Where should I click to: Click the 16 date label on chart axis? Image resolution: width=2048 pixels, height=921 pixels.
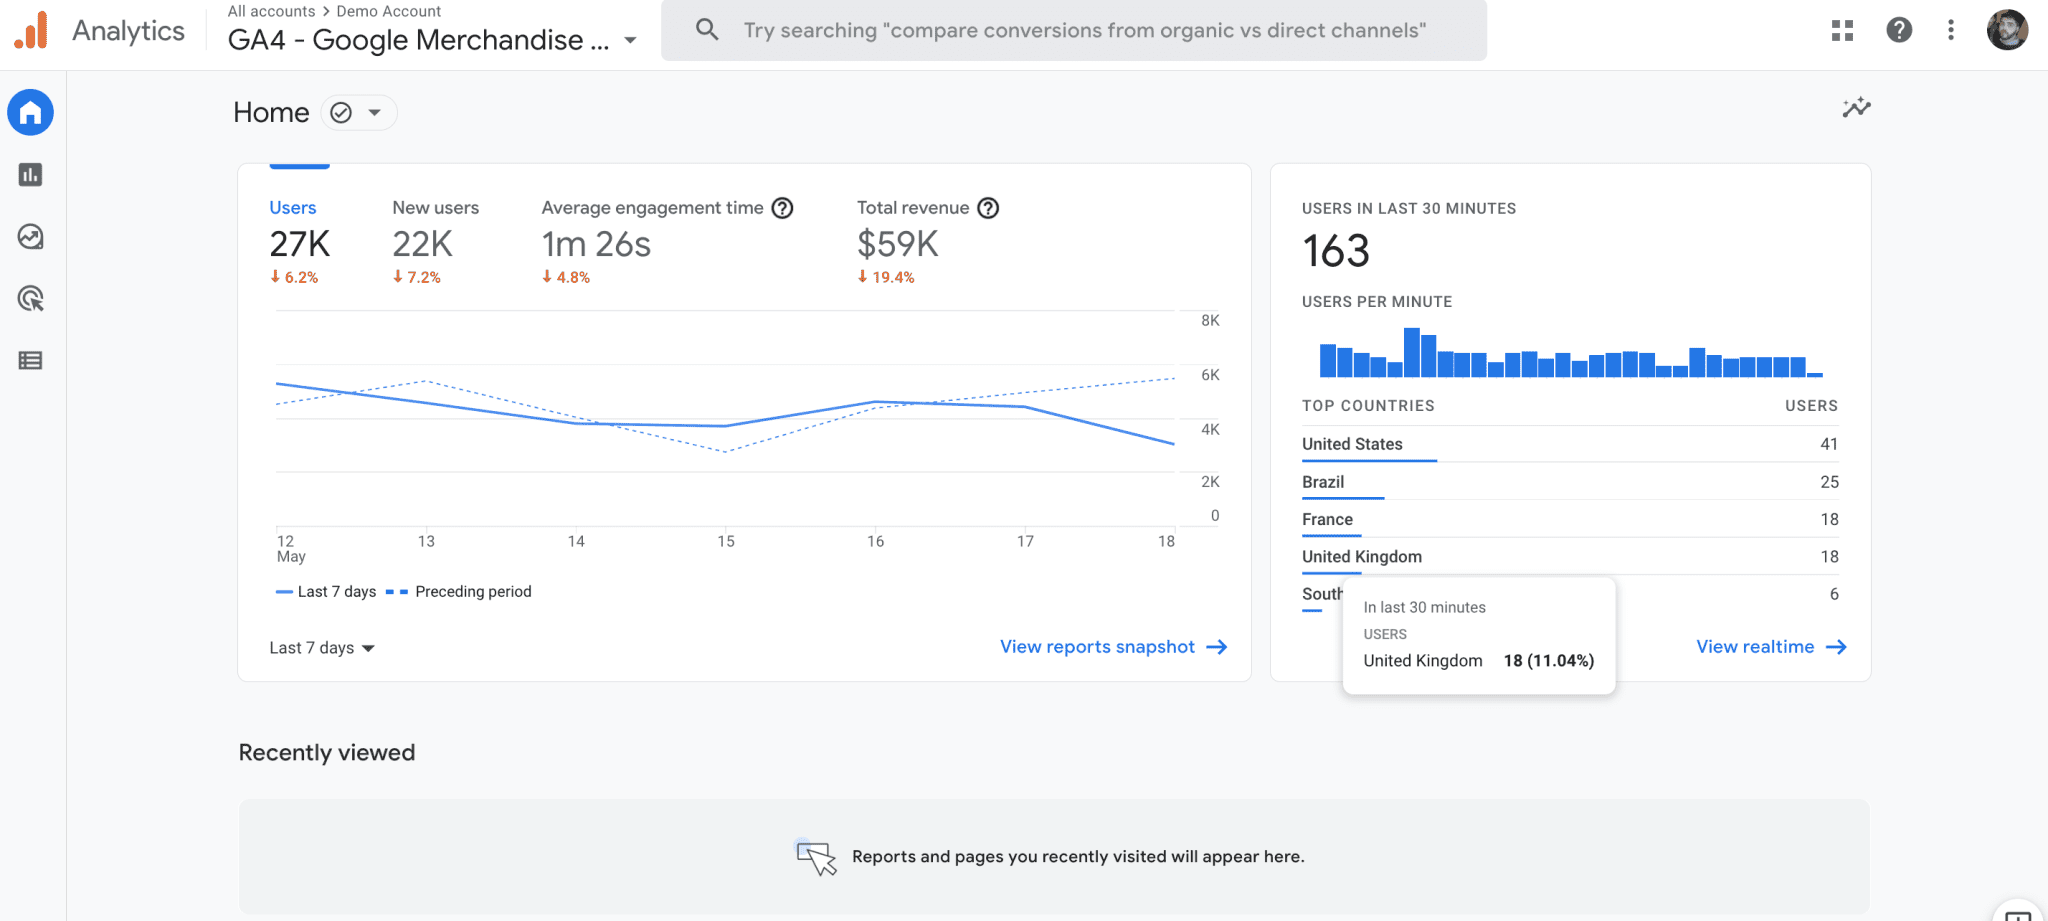tap(875, 541)
